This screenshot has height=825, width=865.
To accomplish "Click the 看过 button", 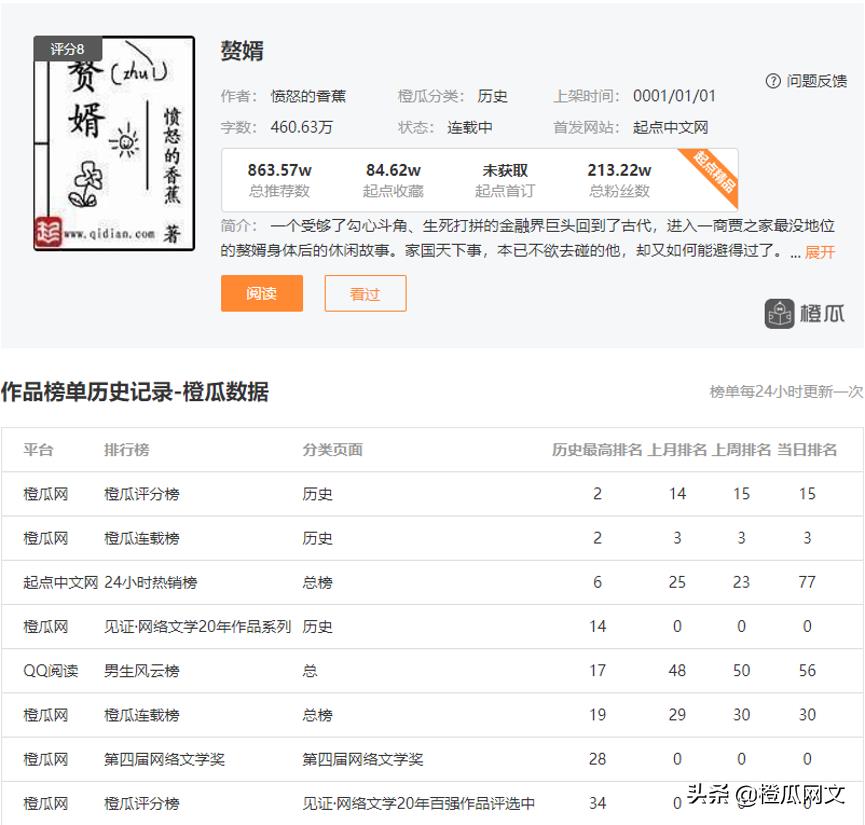I will [x=365, y=294].
